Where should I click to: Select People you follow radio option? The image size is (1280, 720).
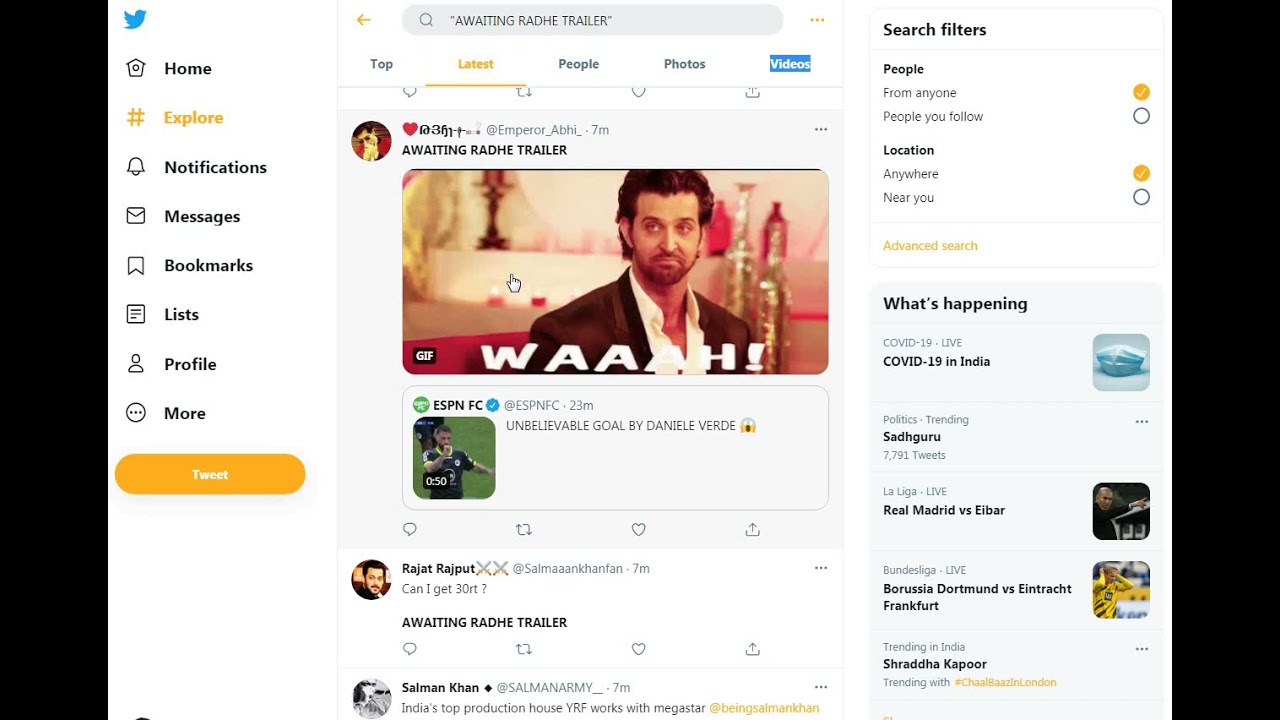1141,116
